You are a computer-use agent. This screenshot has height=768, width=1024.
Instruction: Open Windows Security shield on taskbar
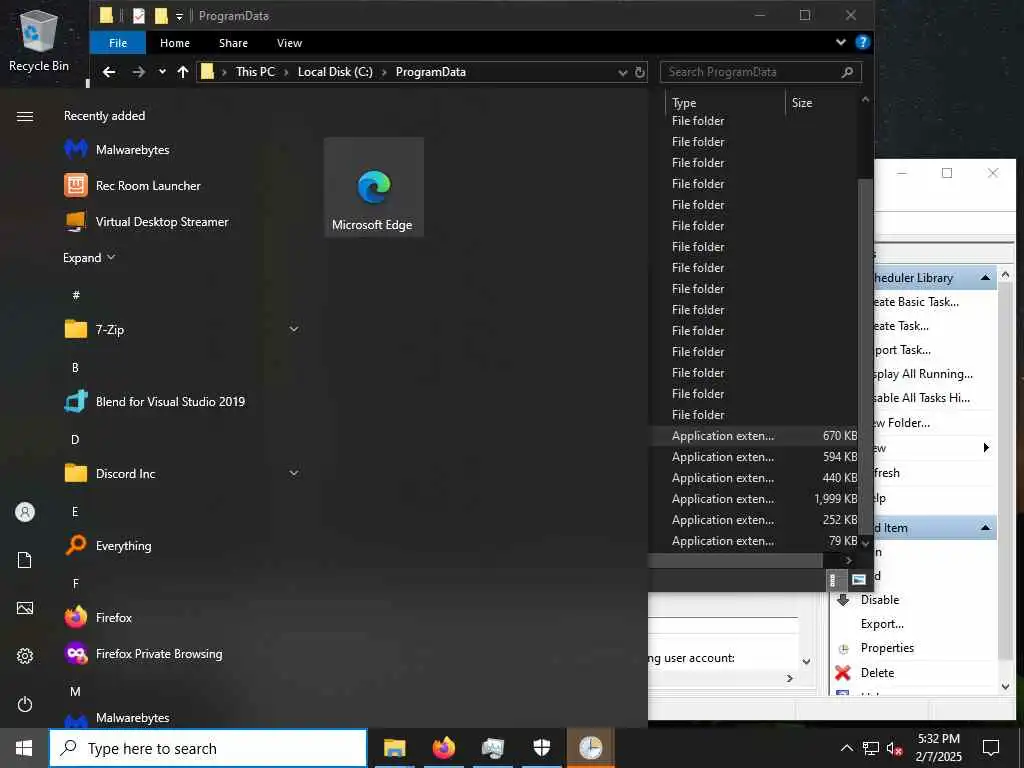(x=541, y=748)
